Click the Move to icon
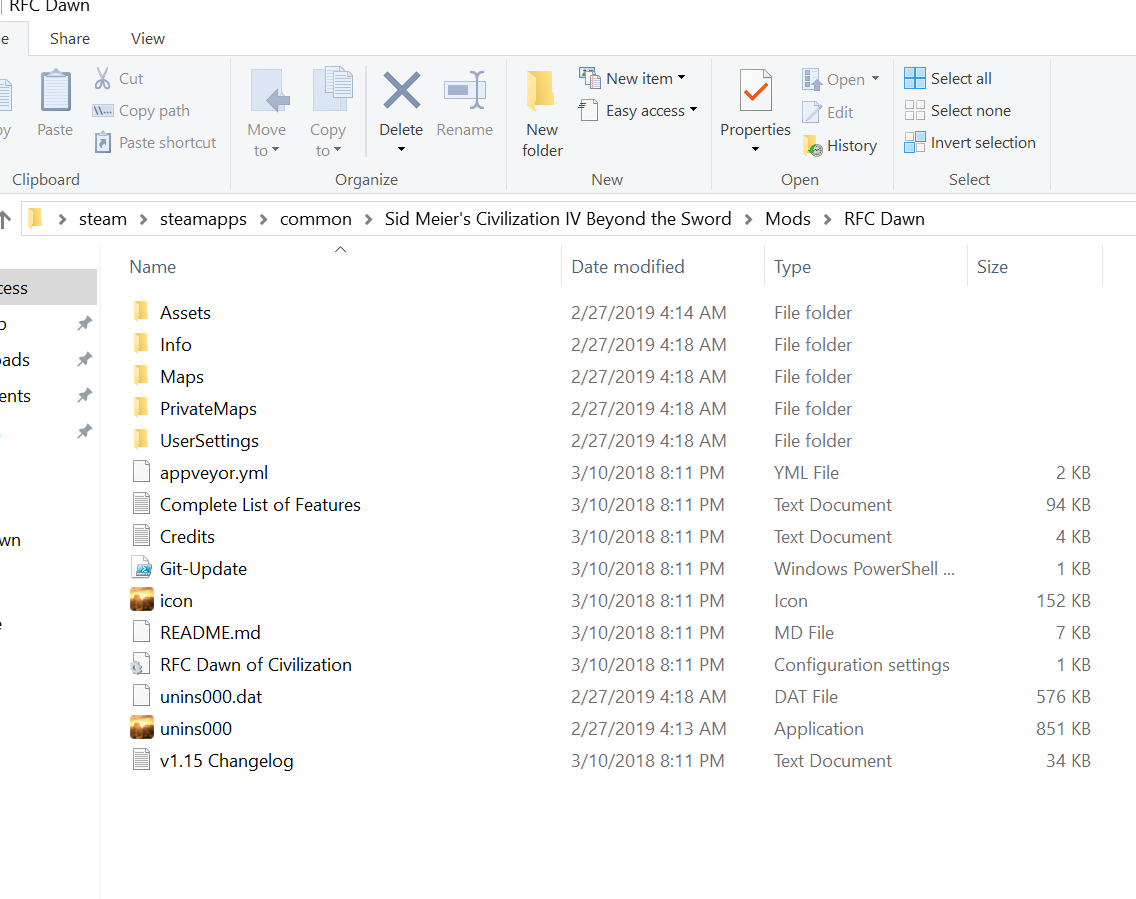 click(269, 91)
